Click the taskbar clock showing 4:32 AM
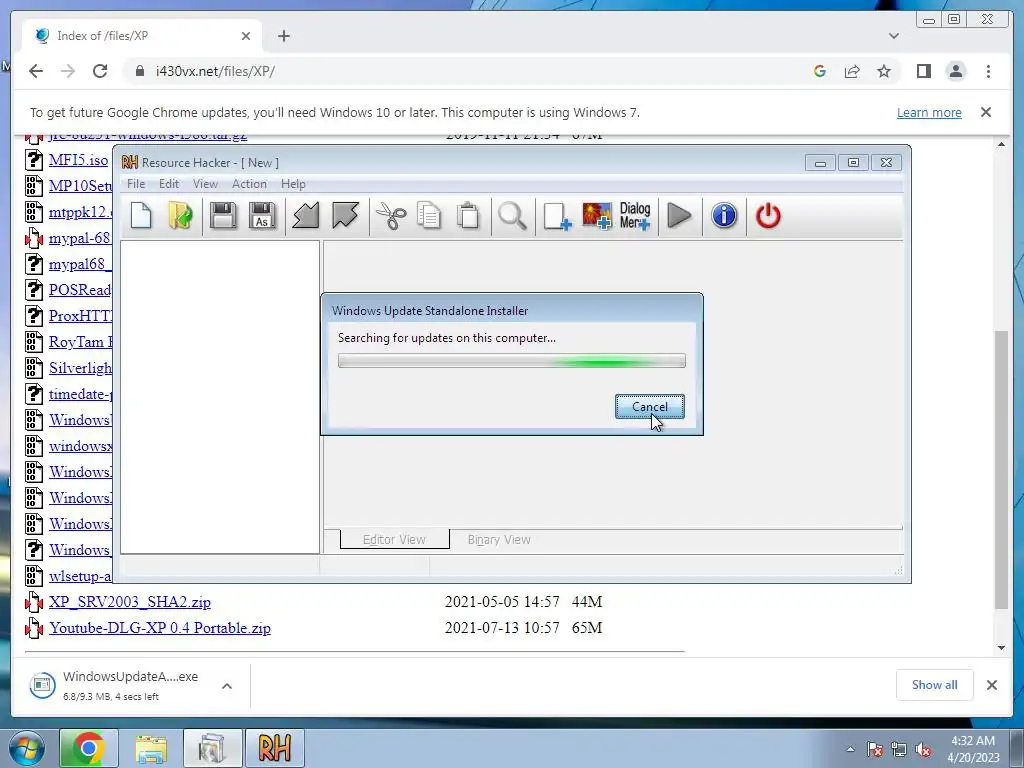 coord(973,748)
